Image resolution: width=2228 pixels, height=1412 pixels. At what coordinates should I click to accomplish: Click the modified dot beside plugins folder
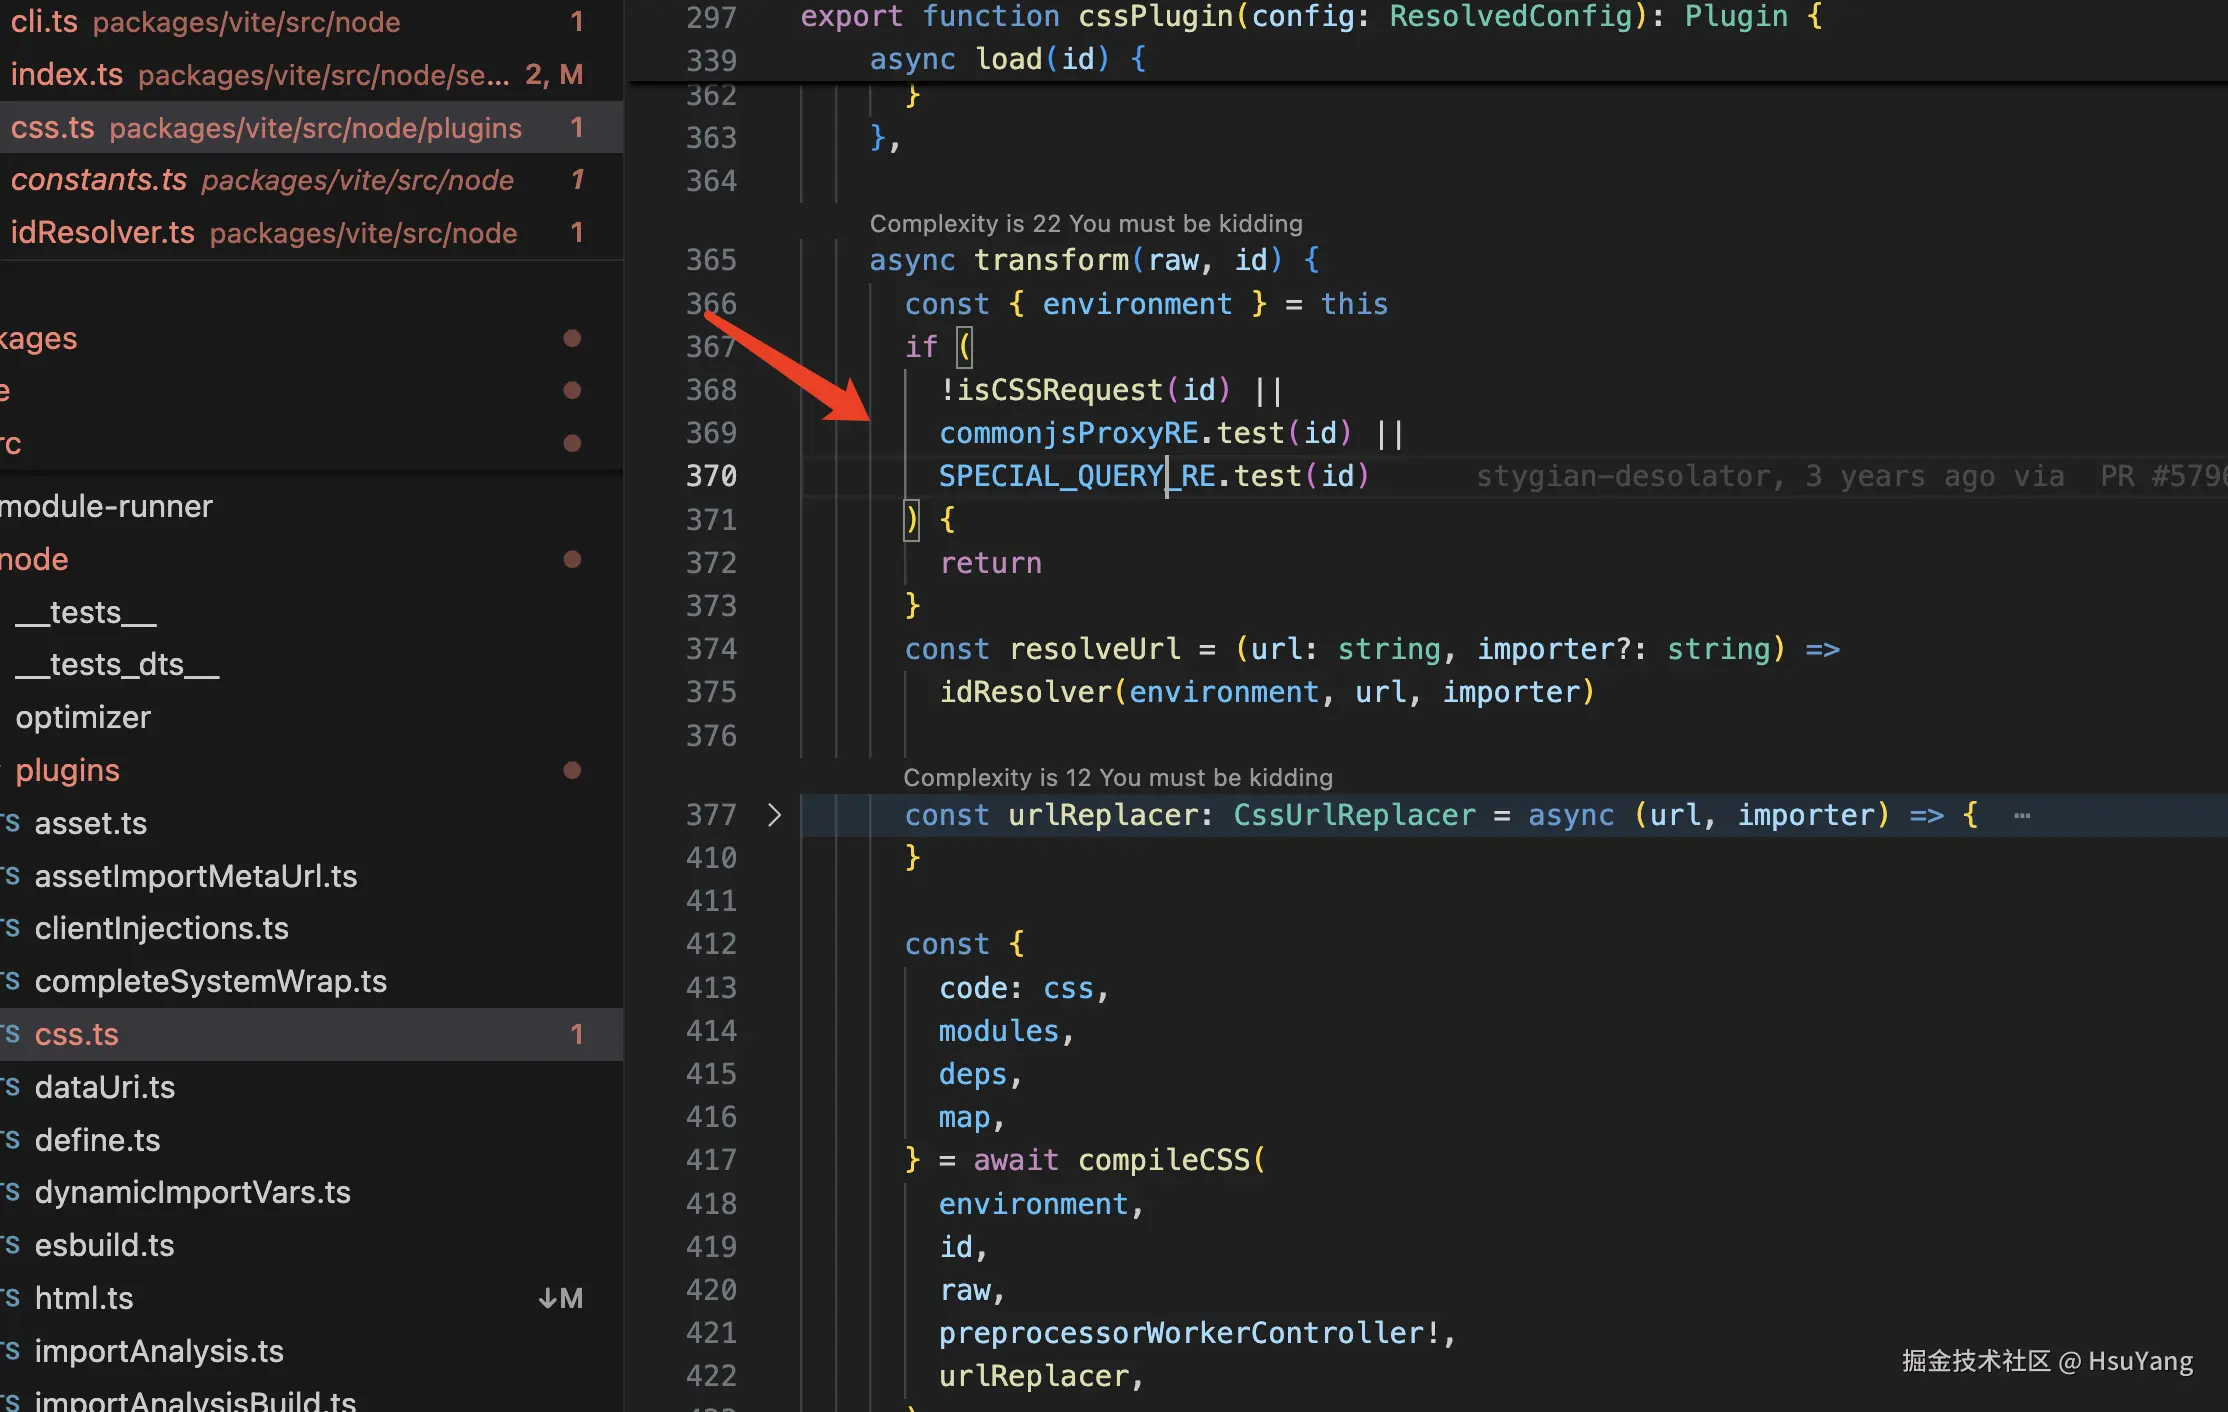click(572, 770)
